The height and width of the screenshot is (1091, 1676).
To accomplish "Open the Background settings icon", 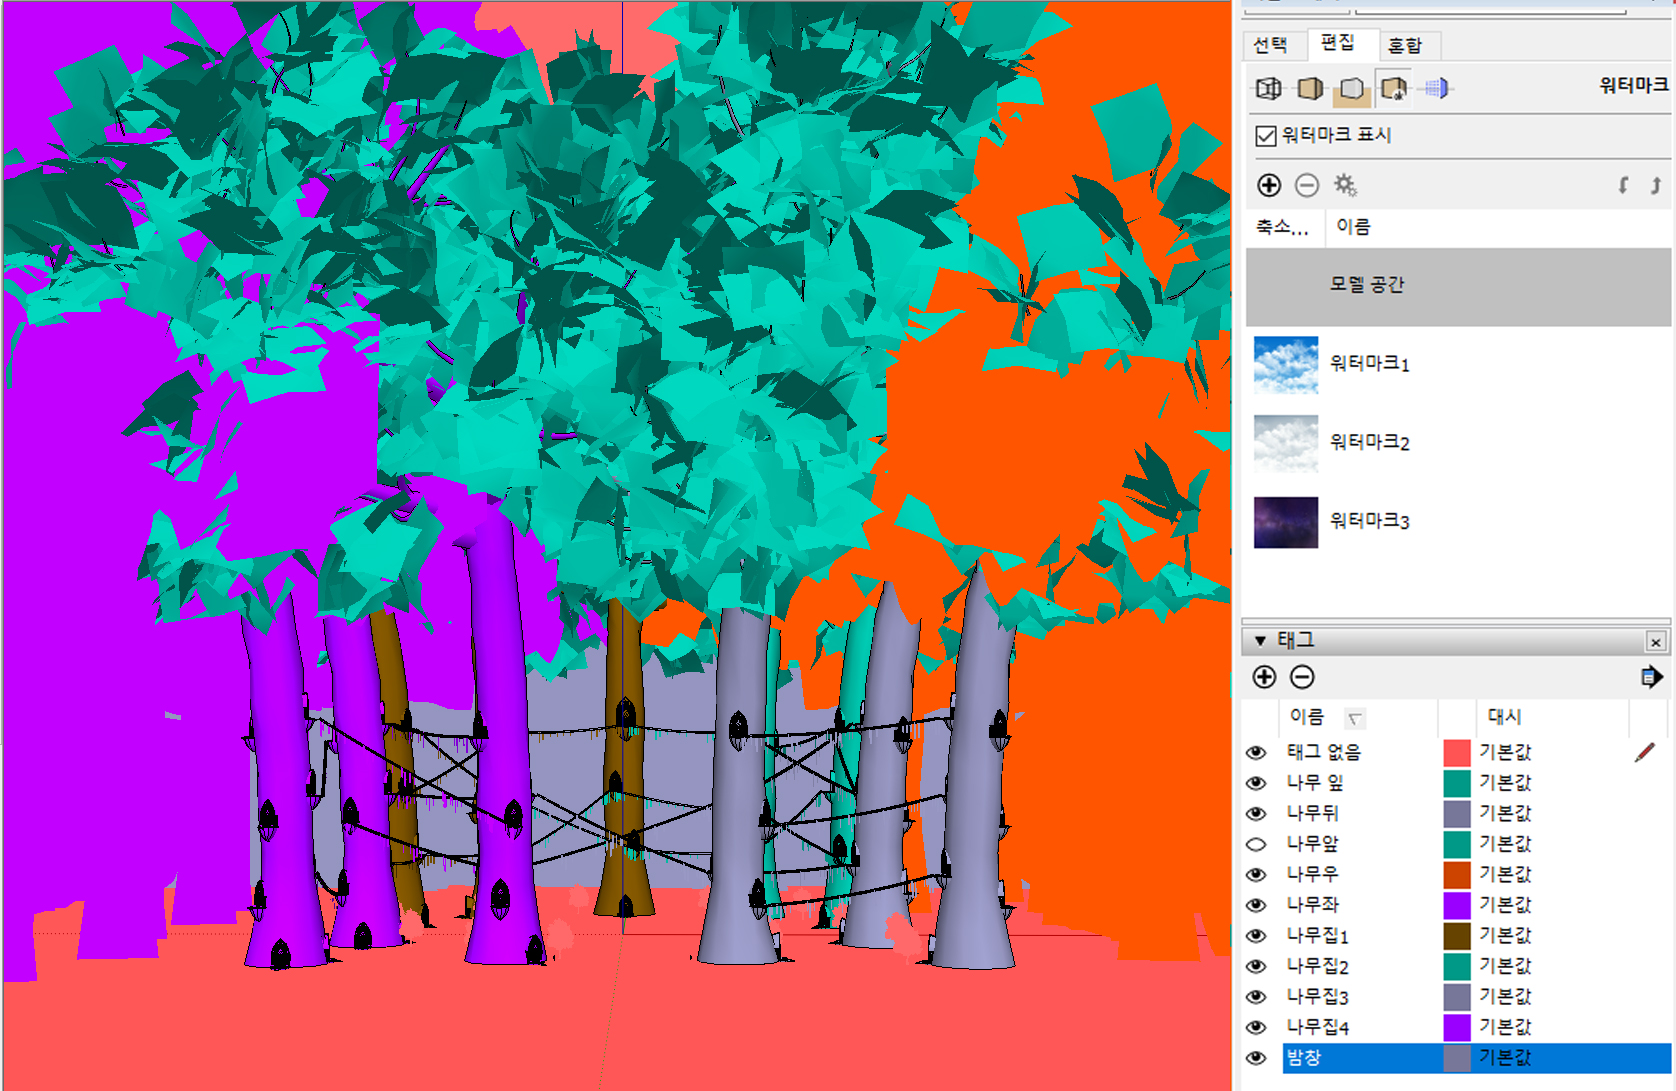I will point(1352,89).
